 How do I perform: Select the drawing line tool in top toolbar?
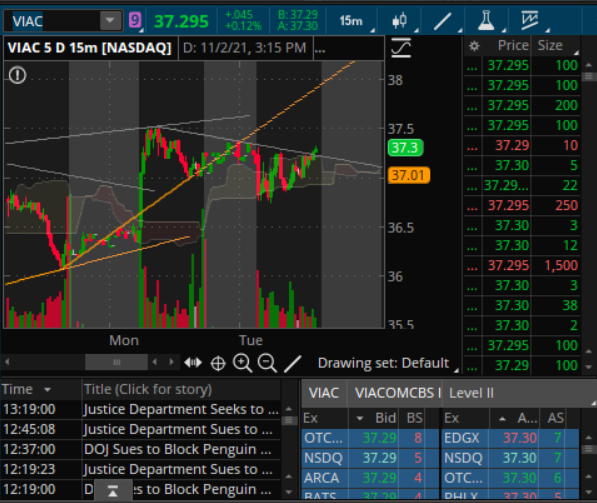443,21
